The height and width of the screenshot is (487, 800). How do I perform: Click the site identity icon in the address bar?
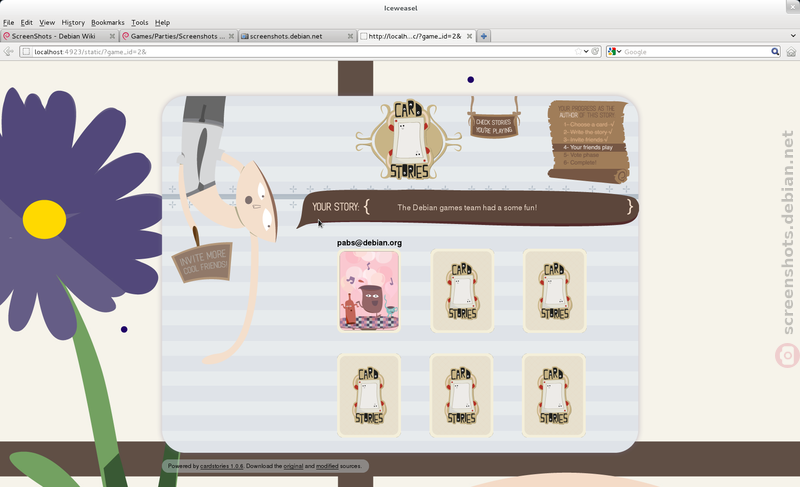click(26, 52)
